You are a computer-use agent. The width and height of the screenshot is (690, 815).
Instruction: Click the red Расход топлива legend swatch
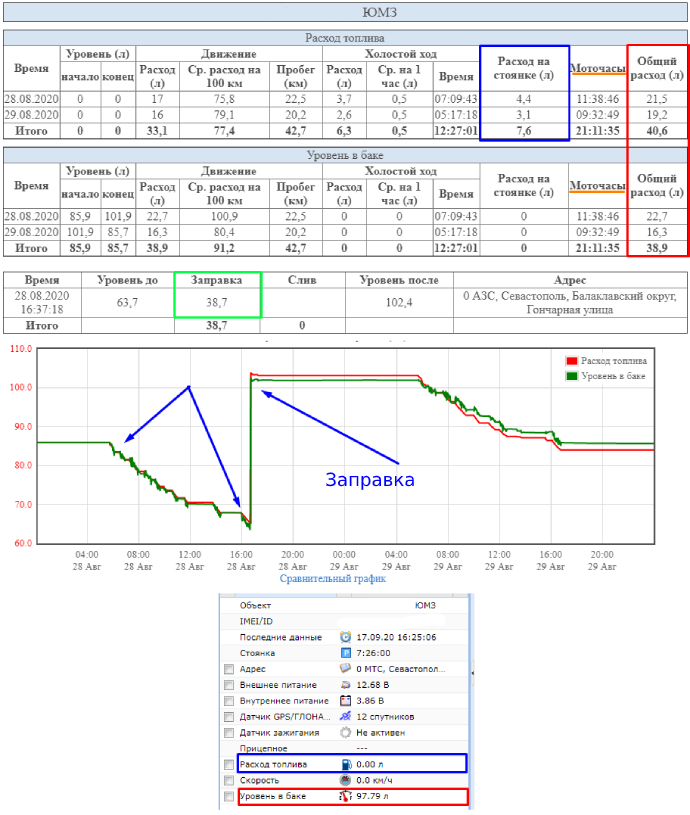572,361
